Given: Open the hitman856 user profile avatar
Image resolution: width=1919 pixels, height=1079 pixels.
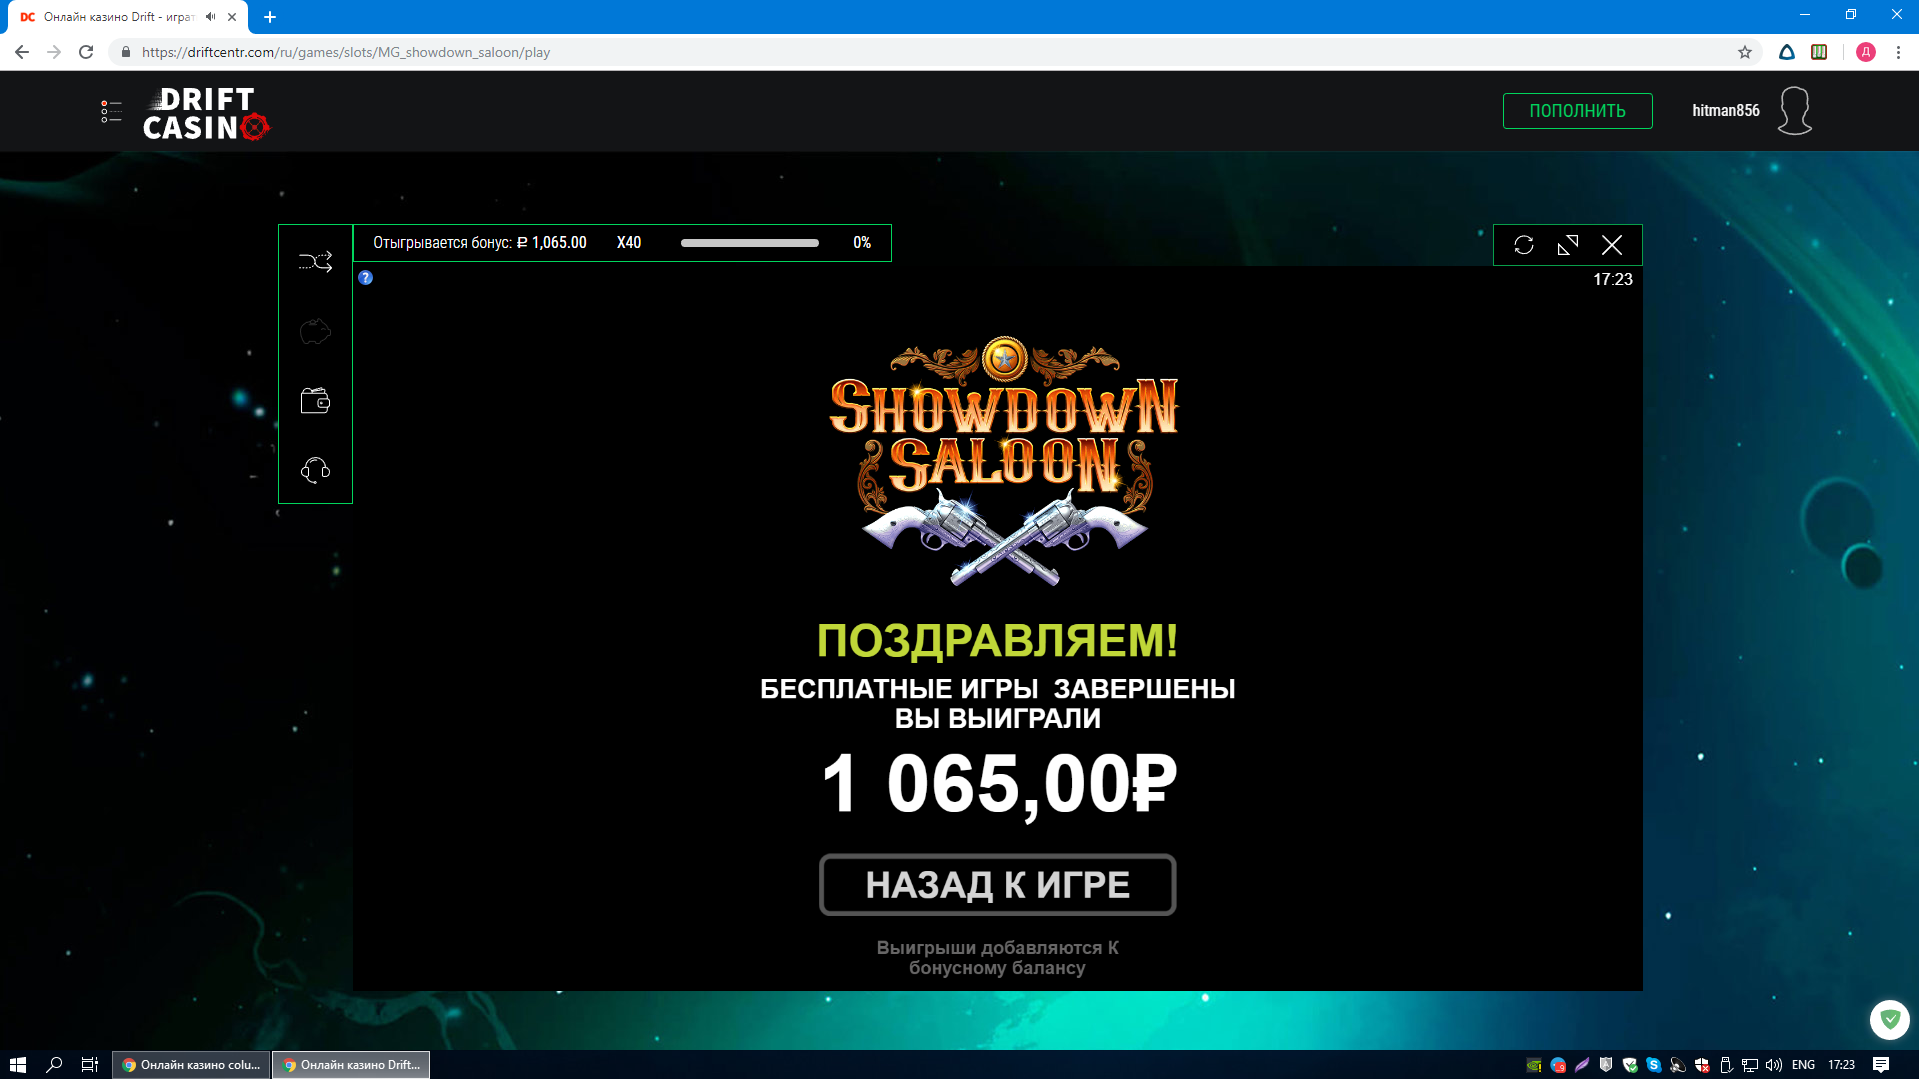Looking at the screenshot, I should coord(1794,110).
